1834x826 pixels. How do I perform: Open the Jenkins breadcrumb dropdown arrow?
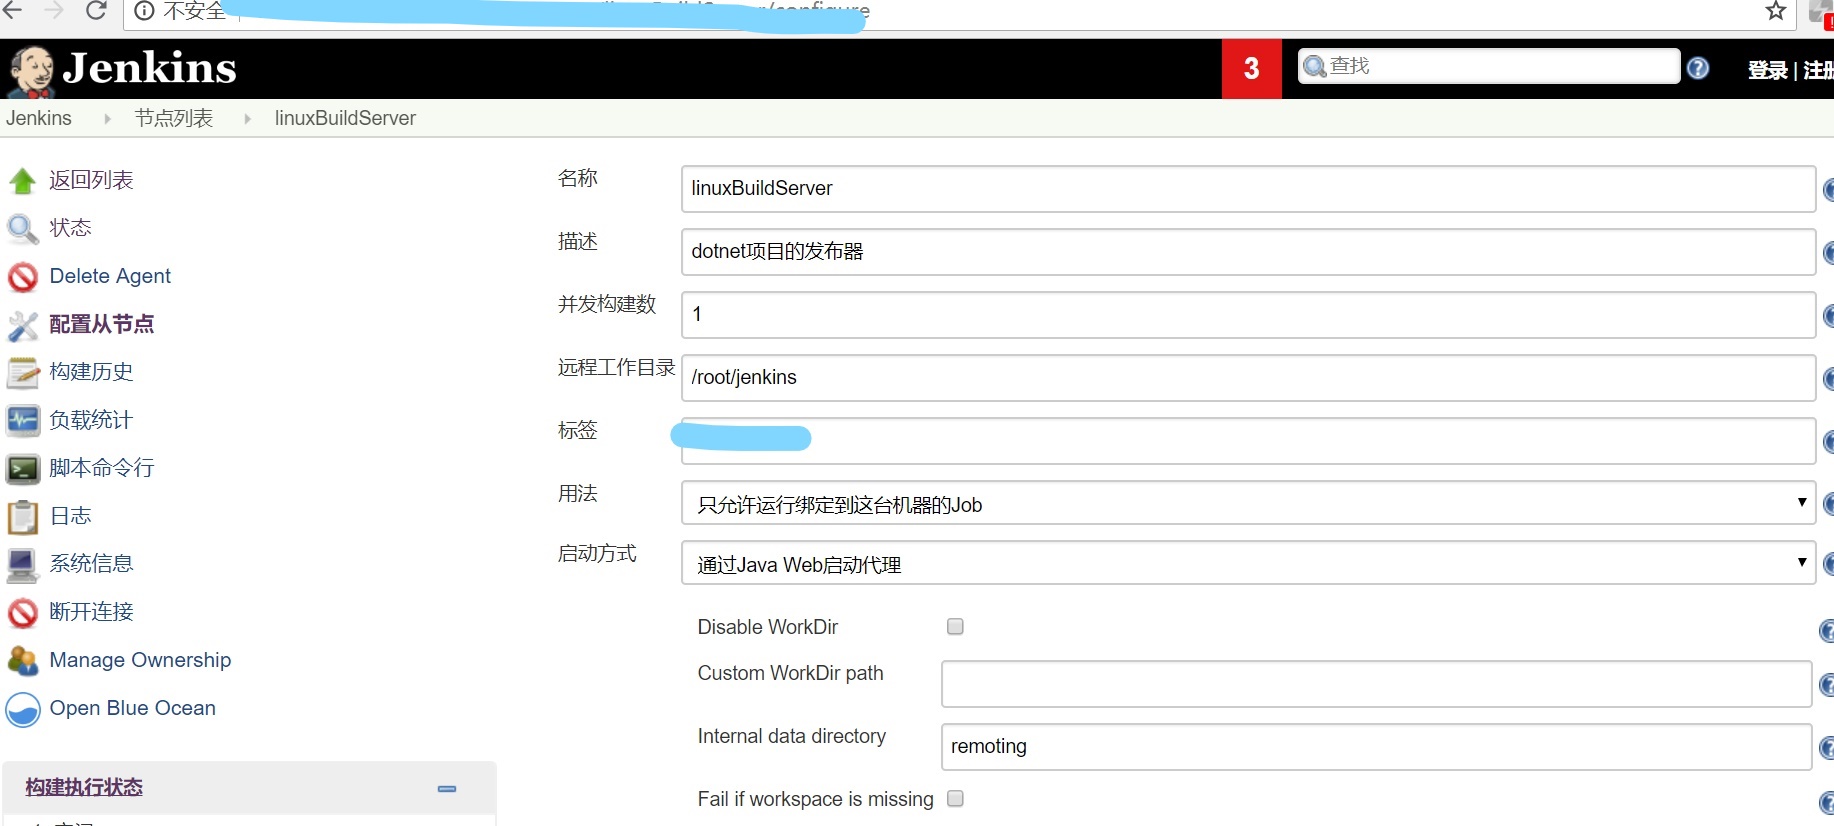[x=107, y=118]
